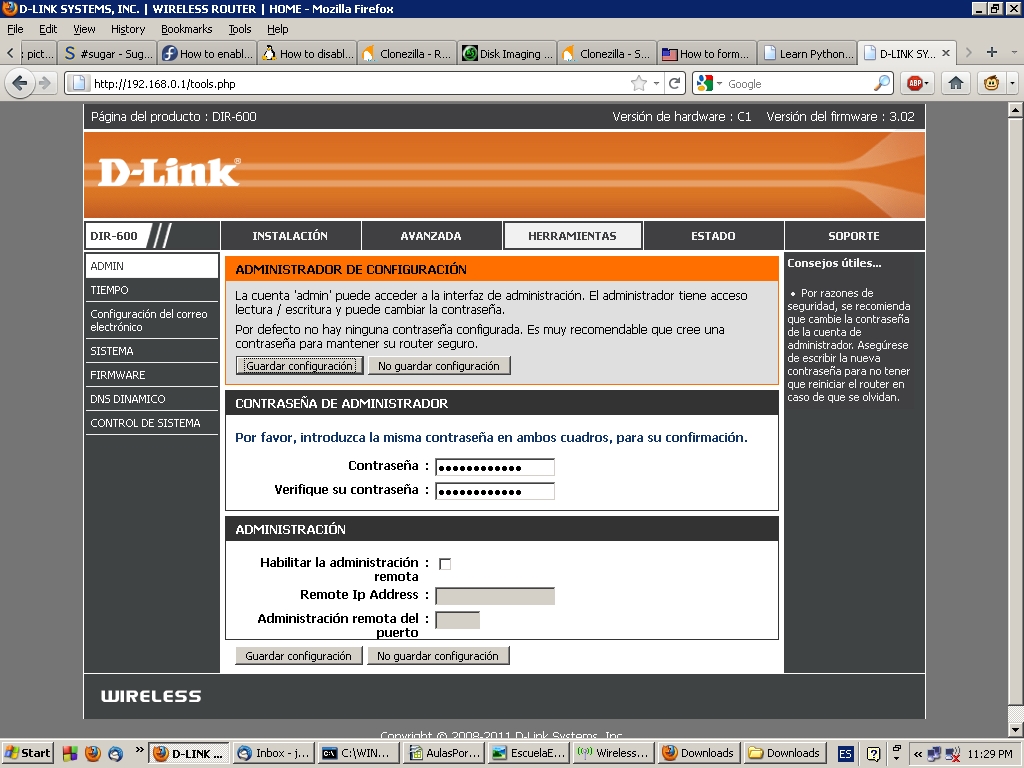The image size is (1024, 768).
Task: Enable the remote administration checkbox
Action: point(445,564)
